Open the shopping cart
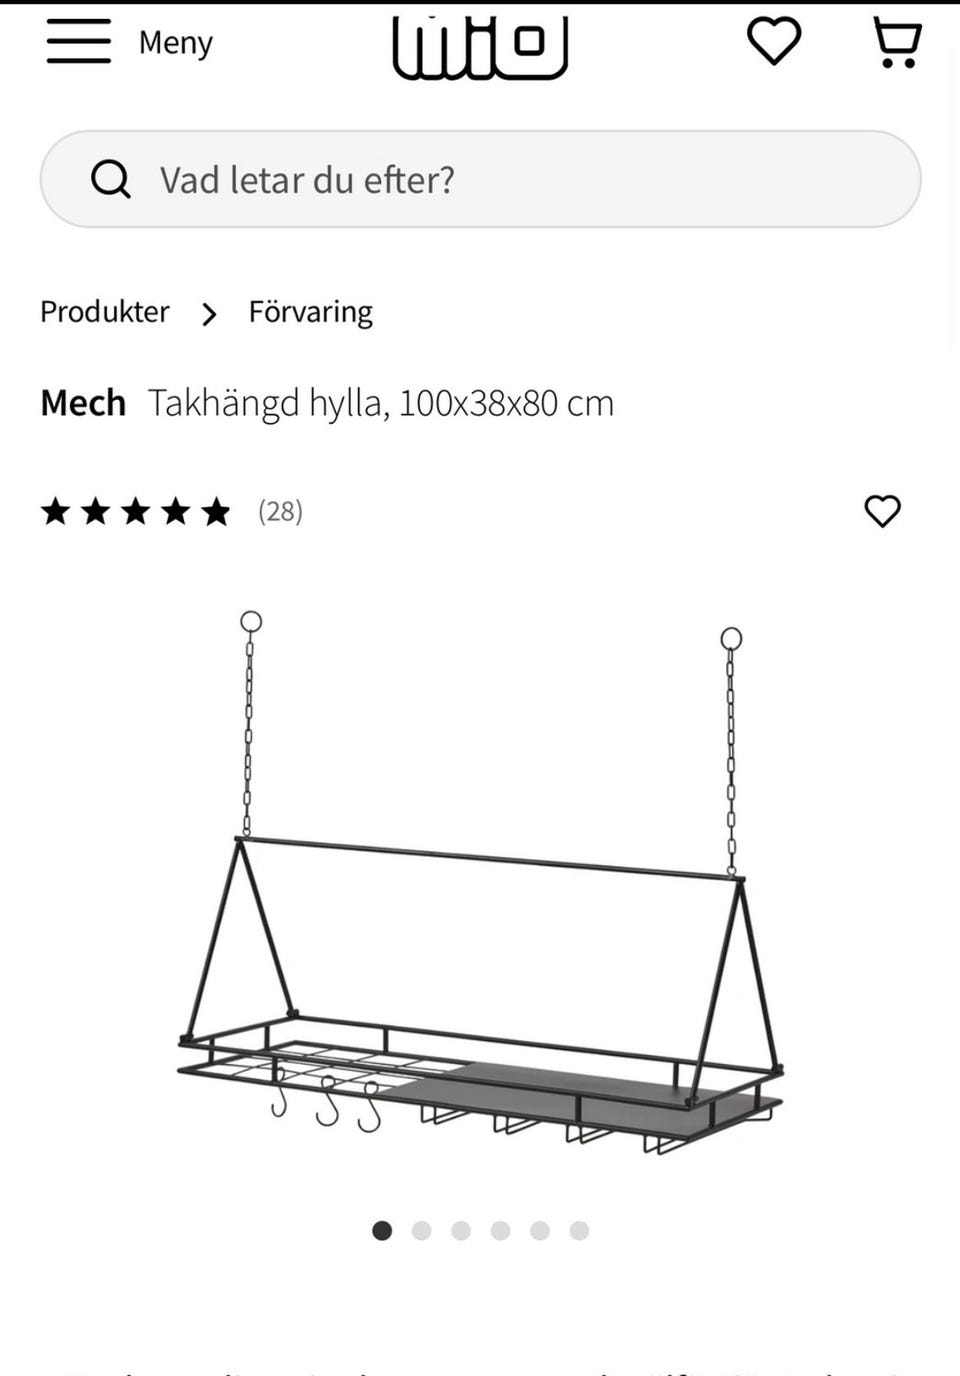 click(x=897, y=43)
